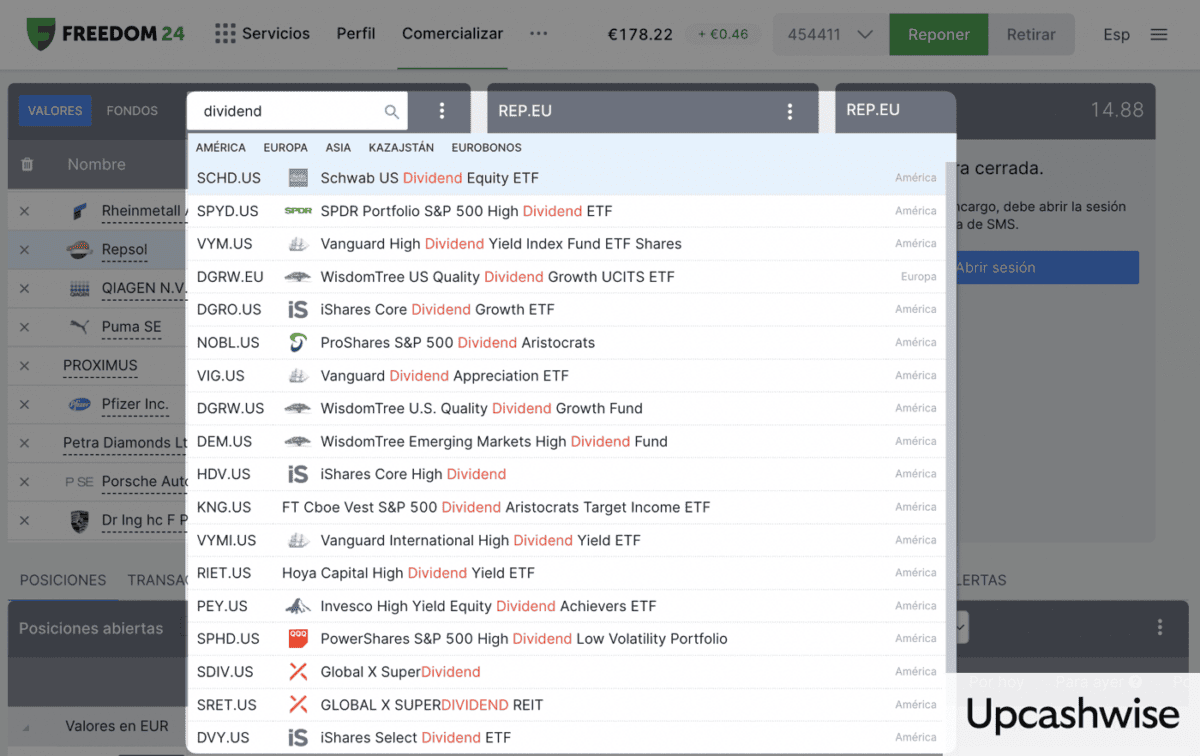The width and height of the screenshot is (1200, 756).
Task: Select the Comercializar tab
Action: point(452,33)
